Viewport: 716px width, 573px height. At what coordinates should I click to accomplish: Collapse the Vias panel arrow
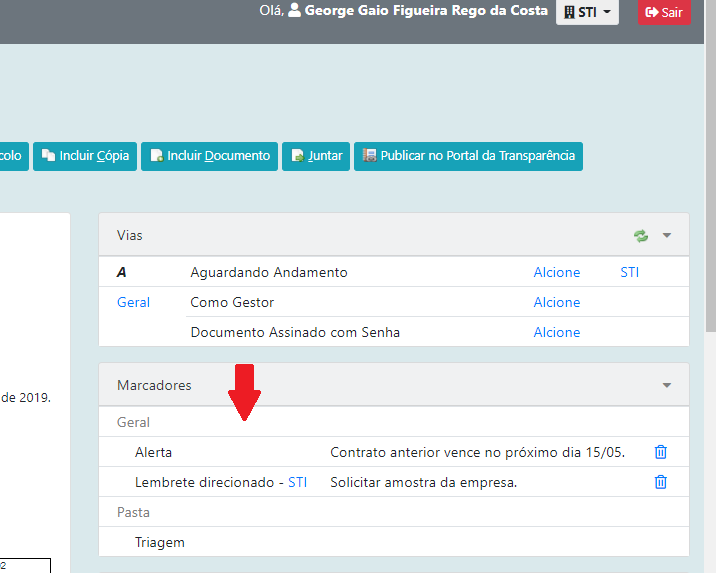667,236
